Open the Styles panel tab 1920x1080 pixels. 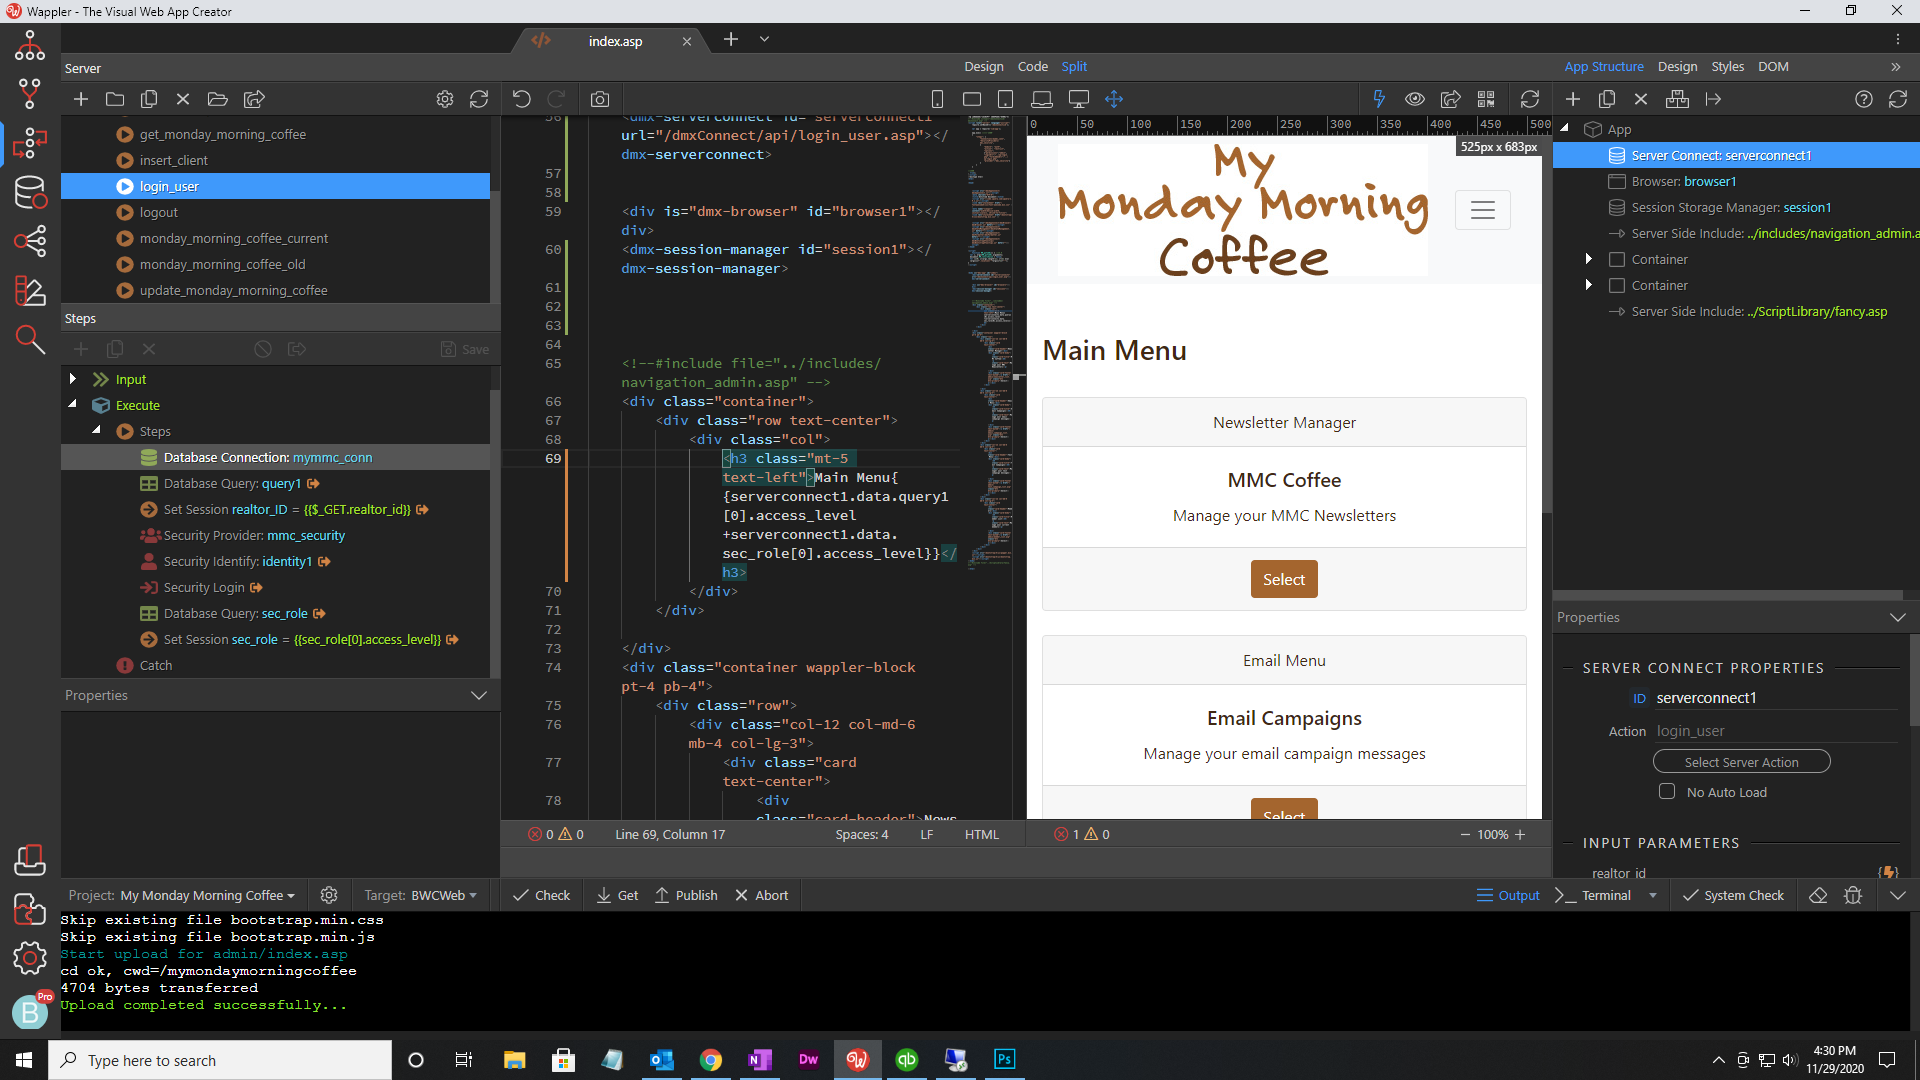[1727, 66]
